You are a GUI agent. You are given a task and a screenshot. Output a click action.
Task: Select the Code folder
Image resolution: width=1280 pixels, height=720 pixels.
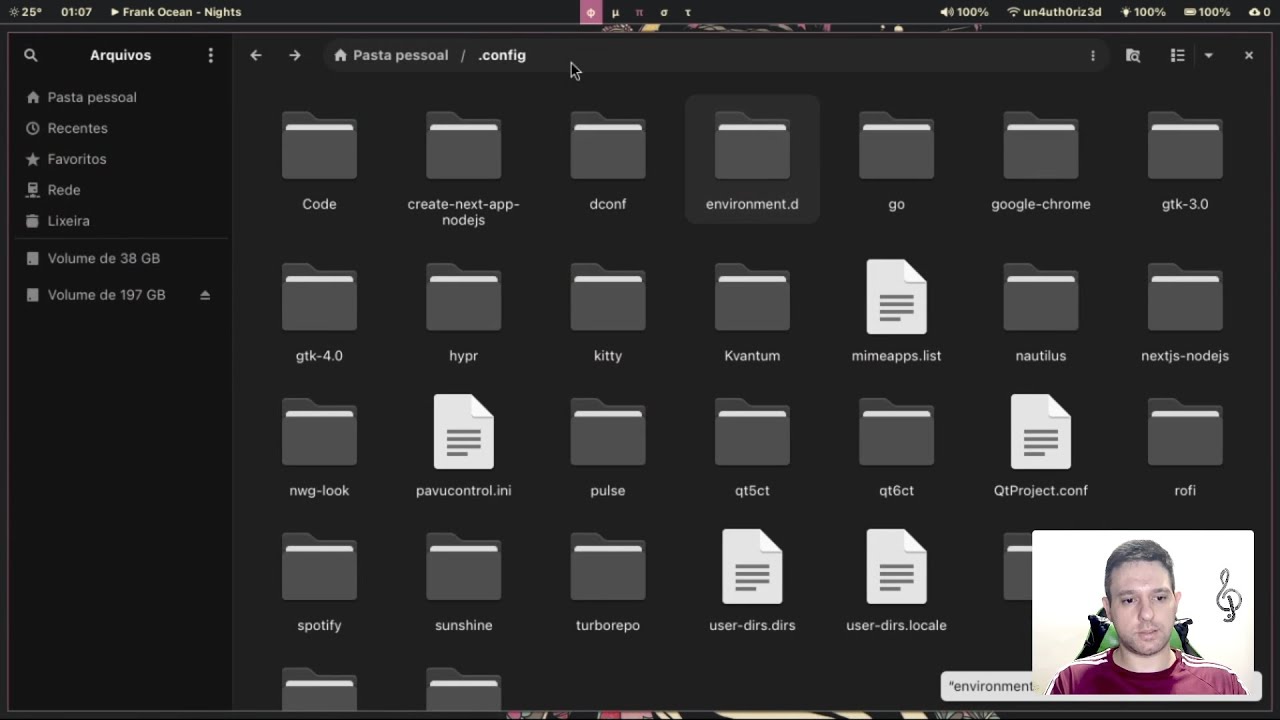(x=319, y=160)
